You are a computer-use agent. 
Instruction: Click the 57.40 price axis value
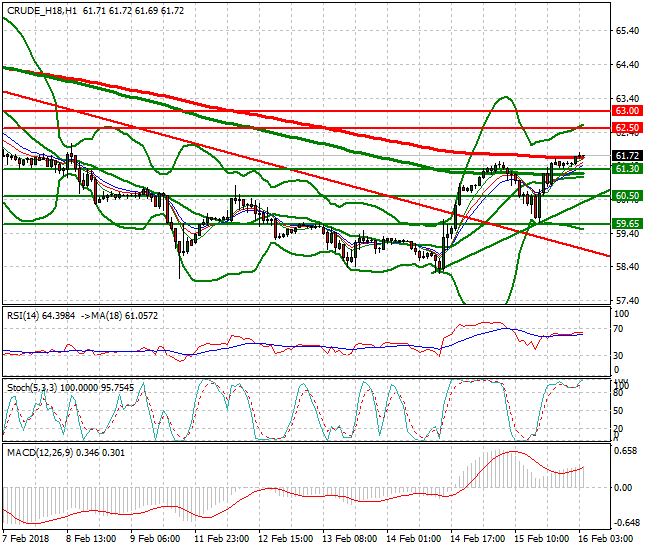627,300
